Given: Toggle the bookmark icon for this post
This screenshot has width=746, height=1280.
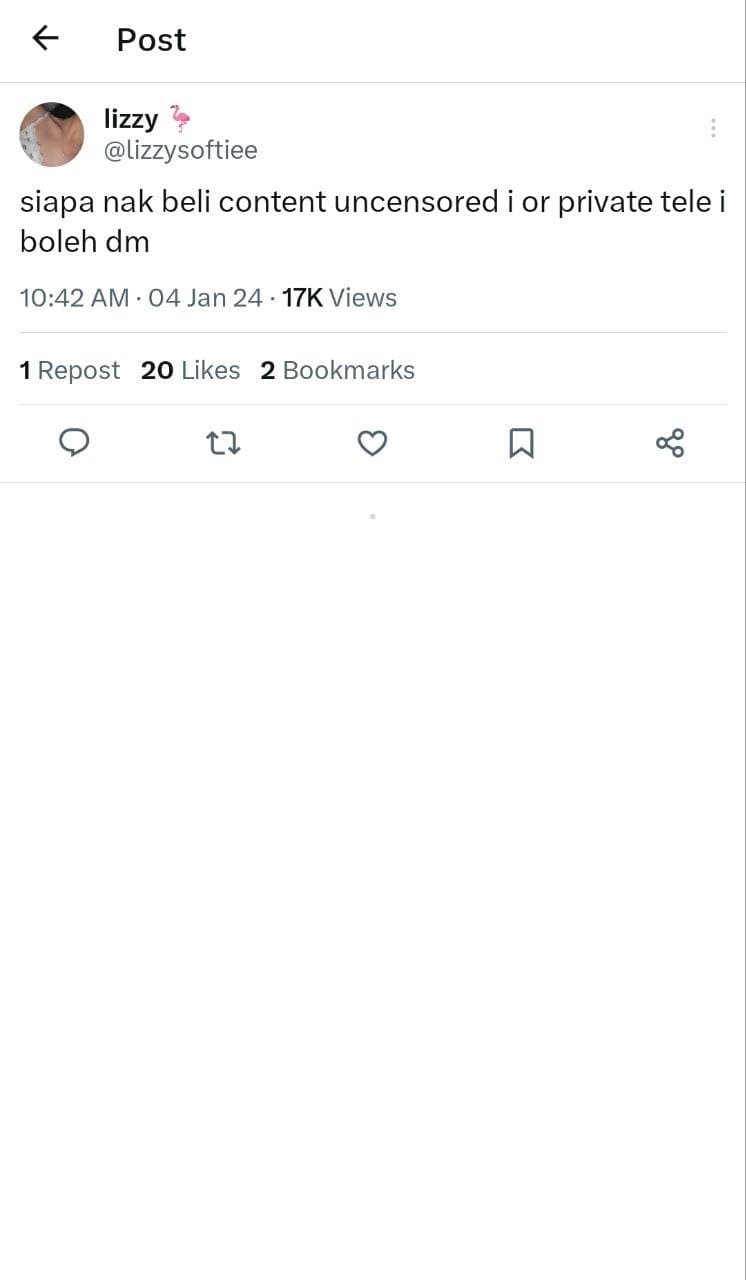Looking at the screenshot, I should (521, 443).
